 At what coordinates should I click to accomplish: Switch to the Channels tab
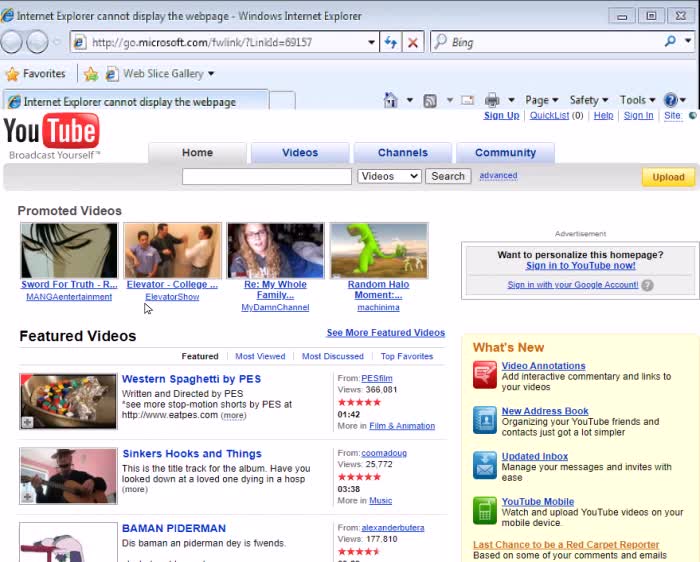click(402, 153)
